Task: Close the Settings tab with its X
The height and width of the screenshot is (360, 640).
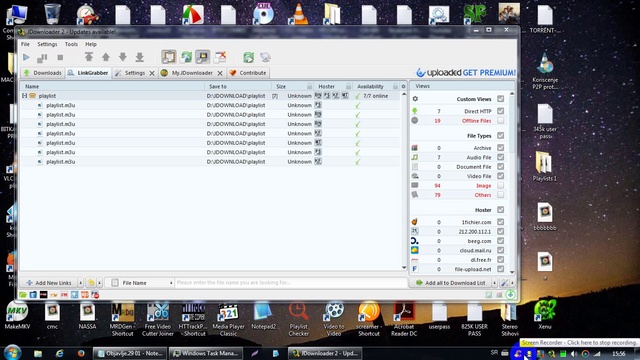Action: [152, 73]
